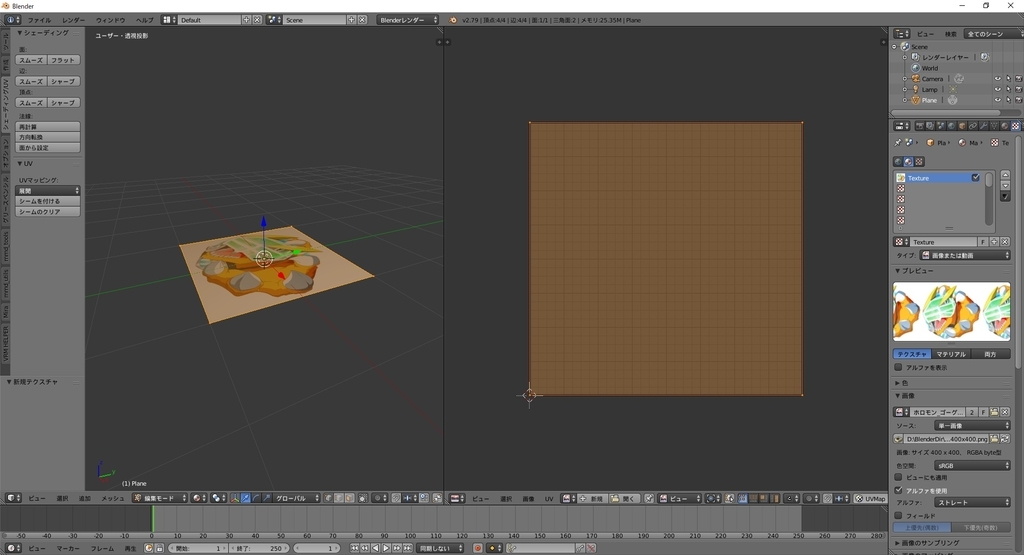Click 開く button in UV editor
The width and height of the screenshot is (1024, 555).
click(x=624, y=498)
